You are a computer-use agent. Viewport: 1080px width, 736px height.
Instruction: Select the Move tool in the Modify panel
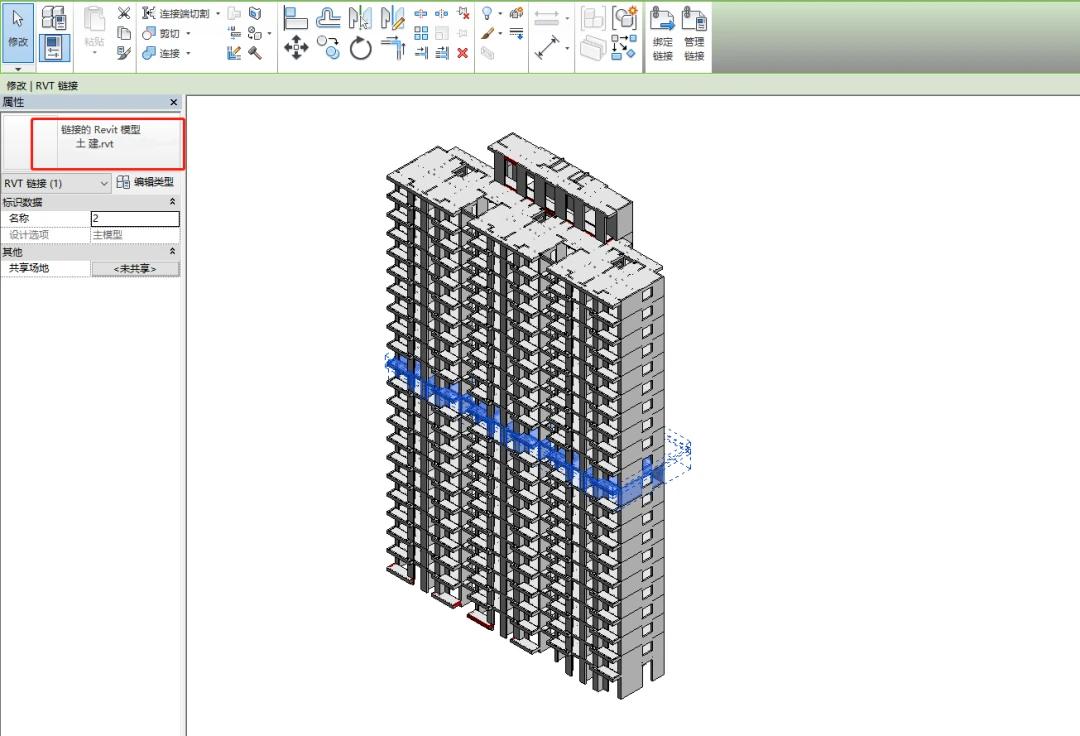tap(298, 48)
